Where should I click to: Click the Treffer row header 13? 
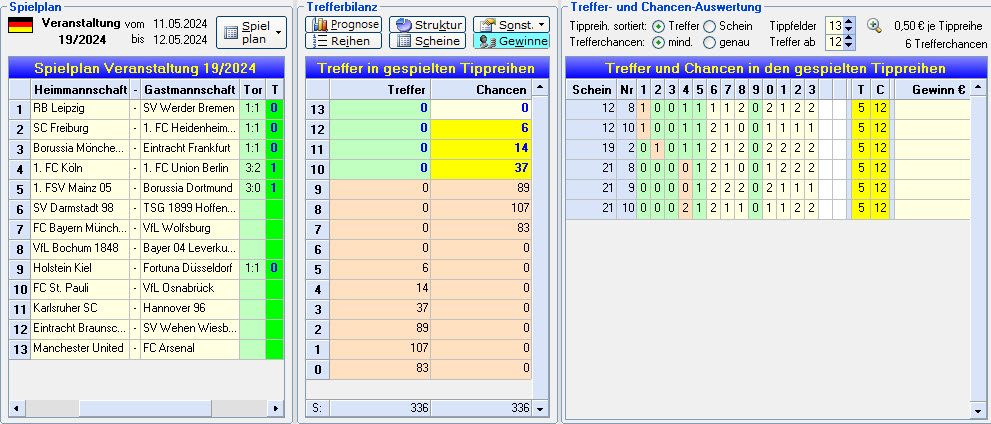coord(317,109)
